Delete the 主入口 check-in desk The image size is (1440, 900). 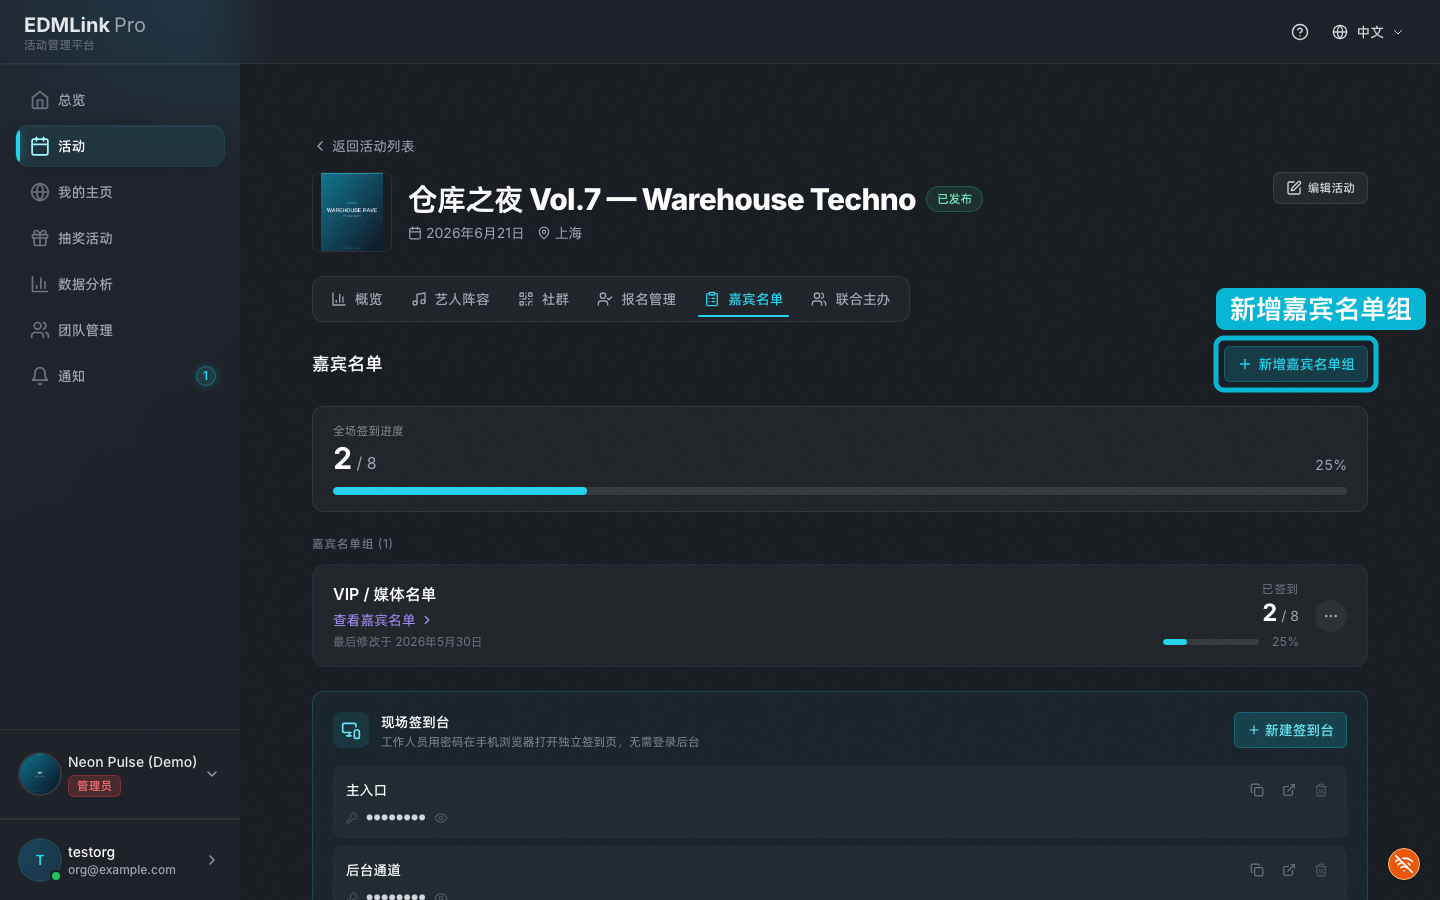pos(1321,790)
